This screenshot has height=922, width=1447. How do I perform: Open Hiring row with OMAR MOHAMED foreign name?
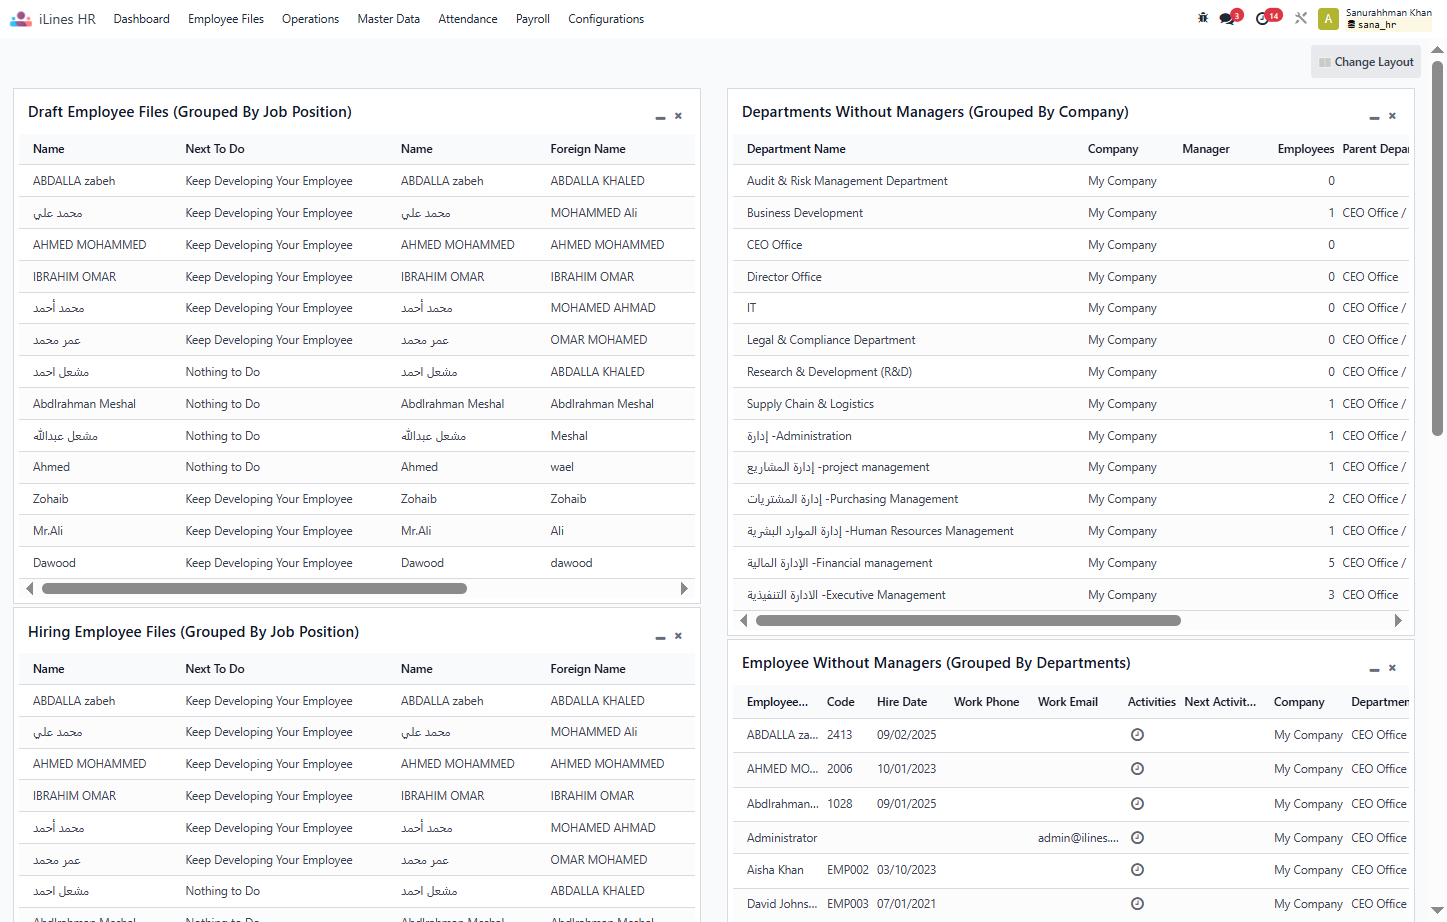tap(357, 860)
